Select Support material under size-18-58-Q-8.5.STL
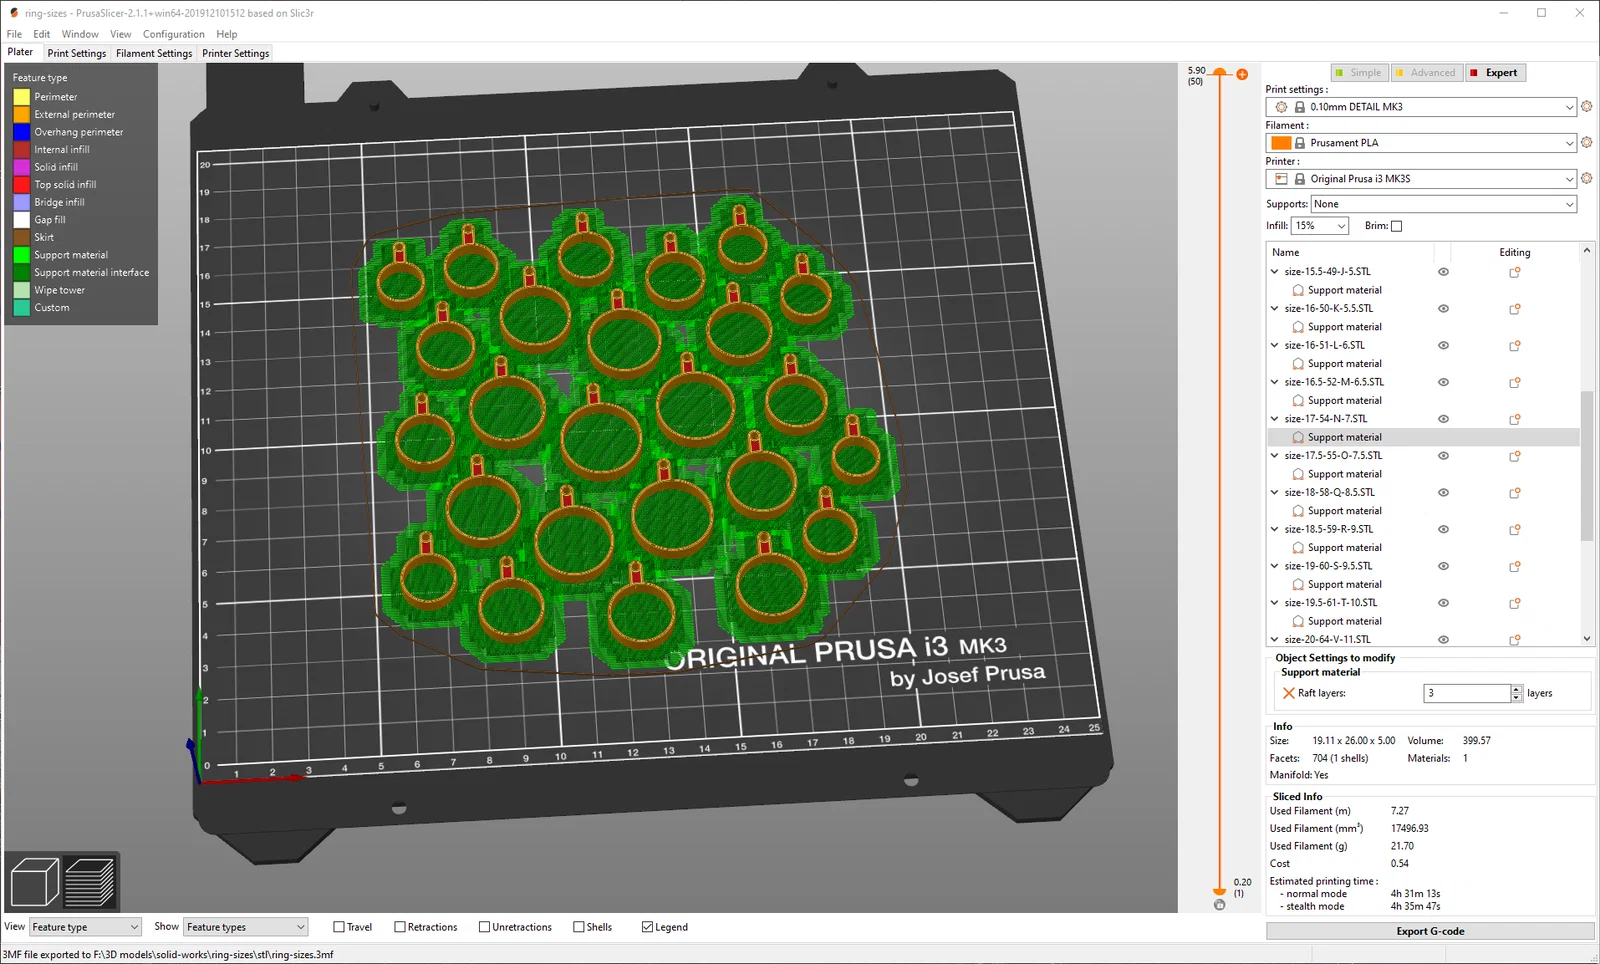The height and width of the screenshot is (964, 1600). [1344, 511]
